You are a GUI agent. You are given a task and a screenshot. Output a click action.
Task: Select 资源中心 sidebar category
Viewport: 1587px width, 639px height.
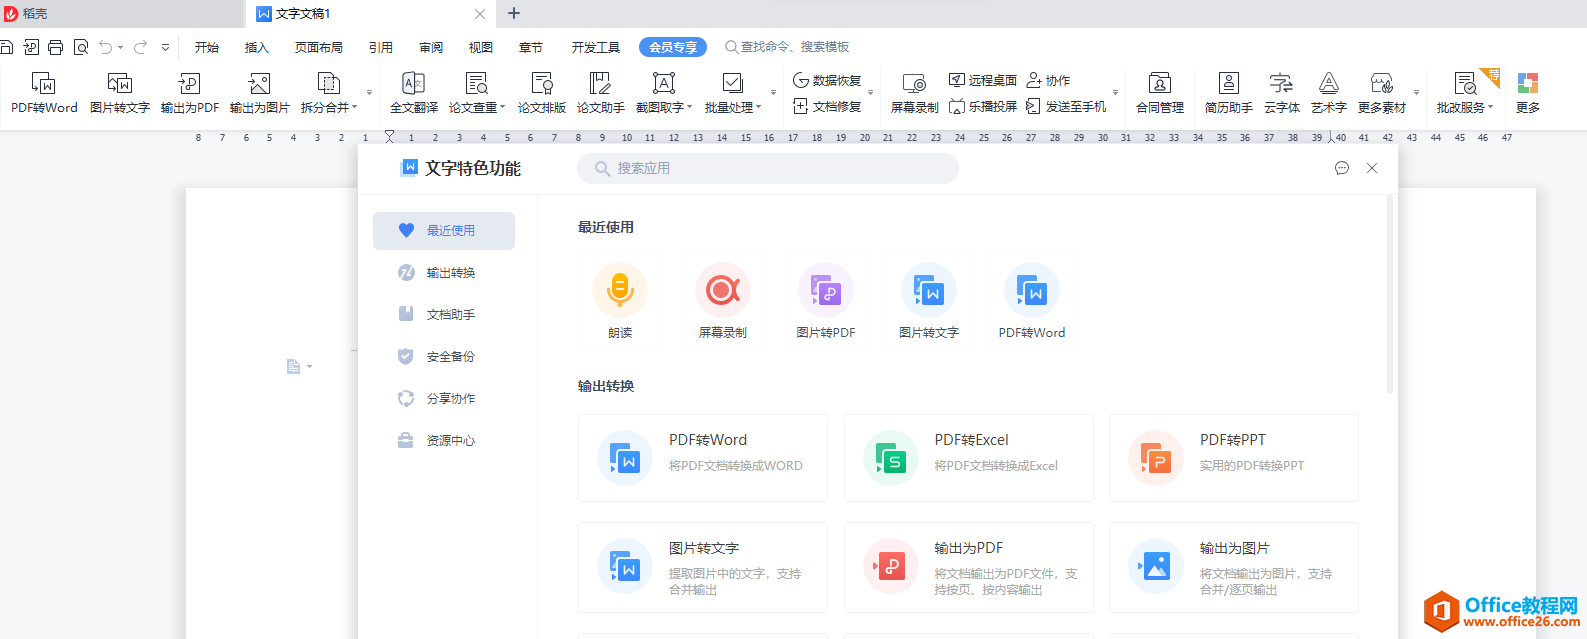tap(444, 440)
